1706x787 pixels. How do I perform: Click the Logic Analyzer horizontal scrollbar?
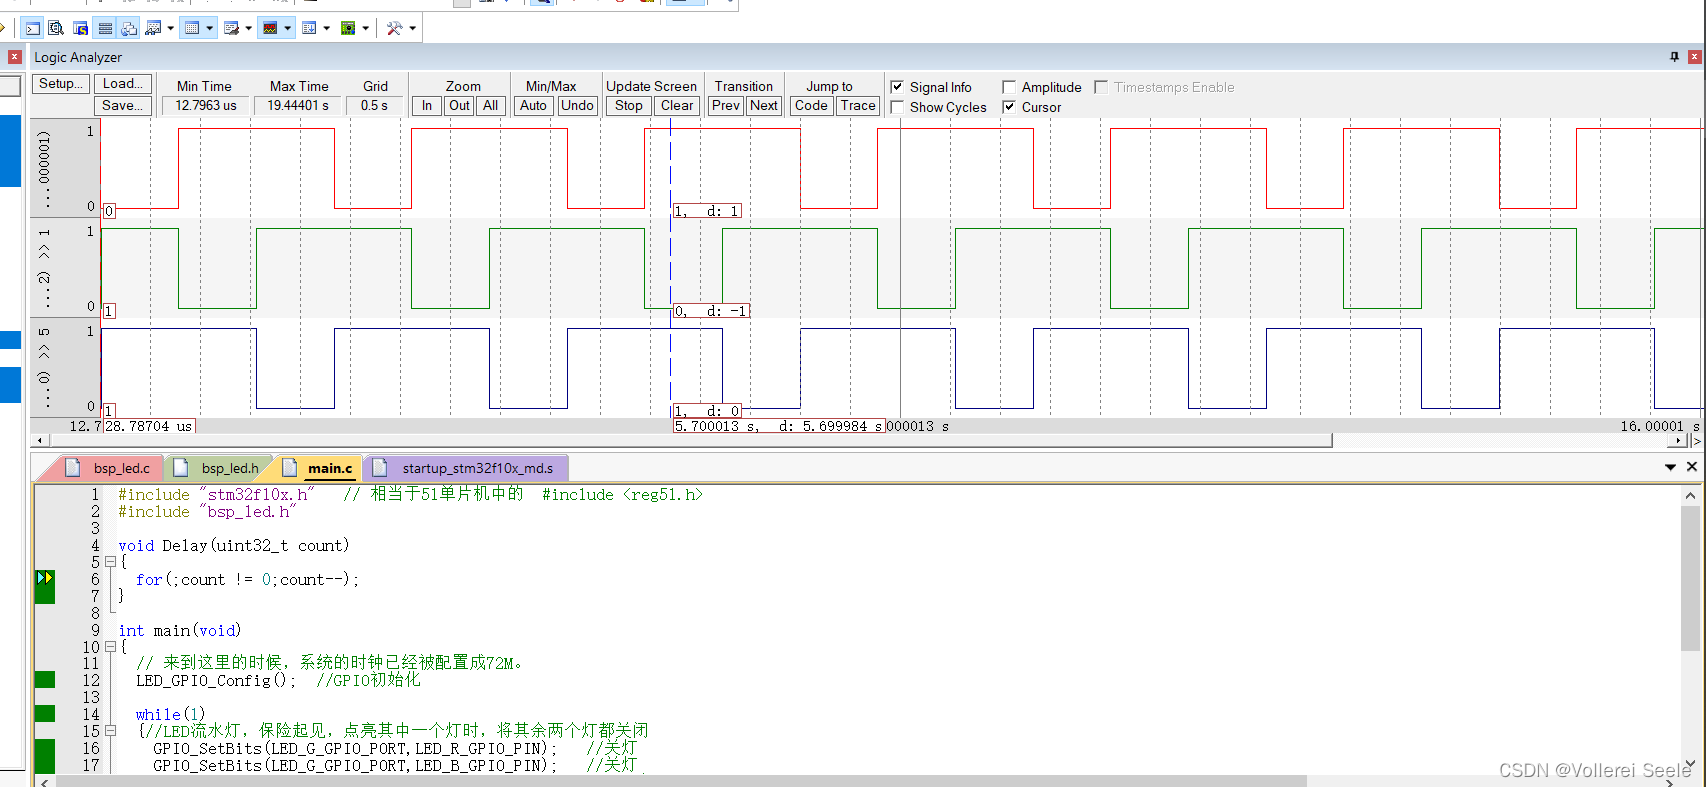click(x=690, y=440)
